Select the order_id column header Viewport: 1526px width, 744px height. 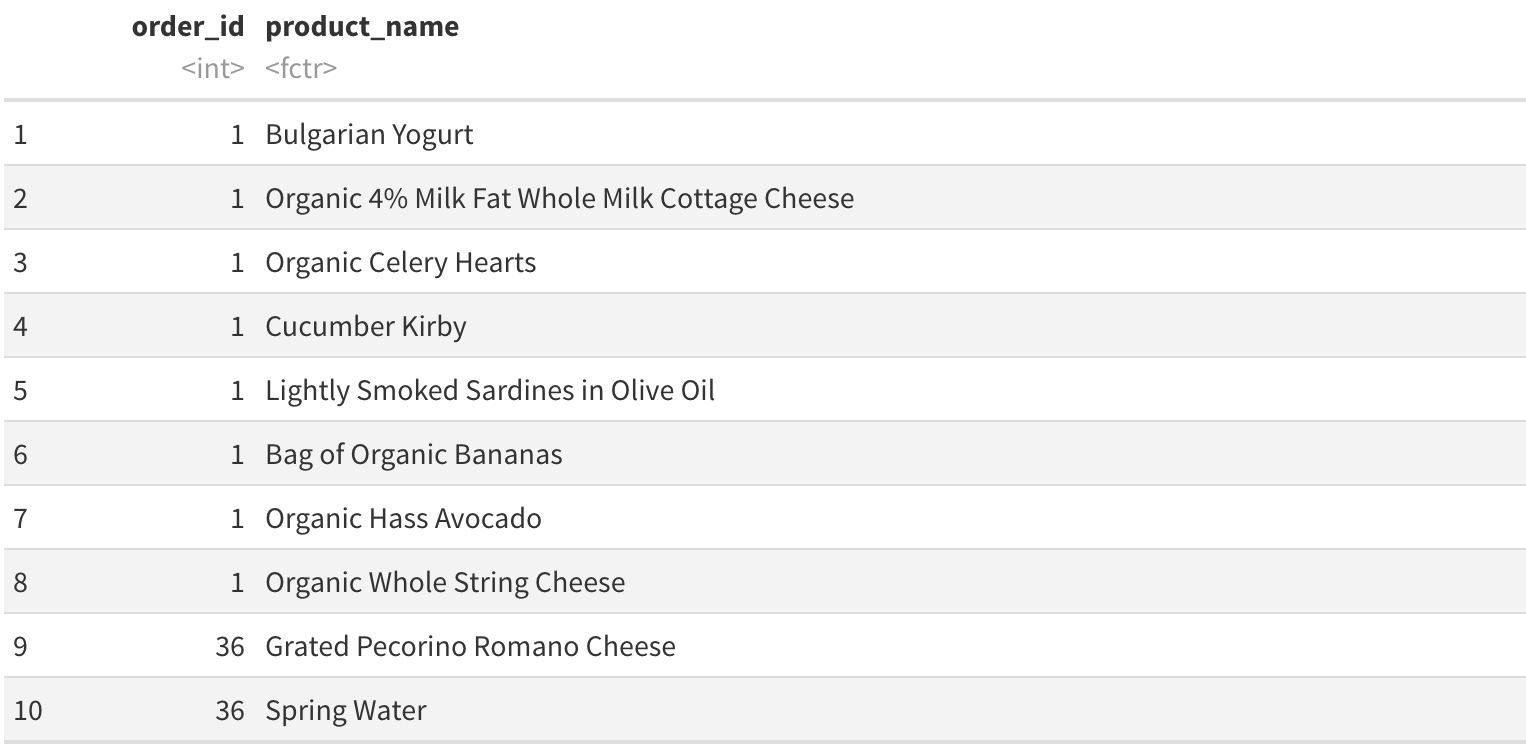click(x=188, y=27)
